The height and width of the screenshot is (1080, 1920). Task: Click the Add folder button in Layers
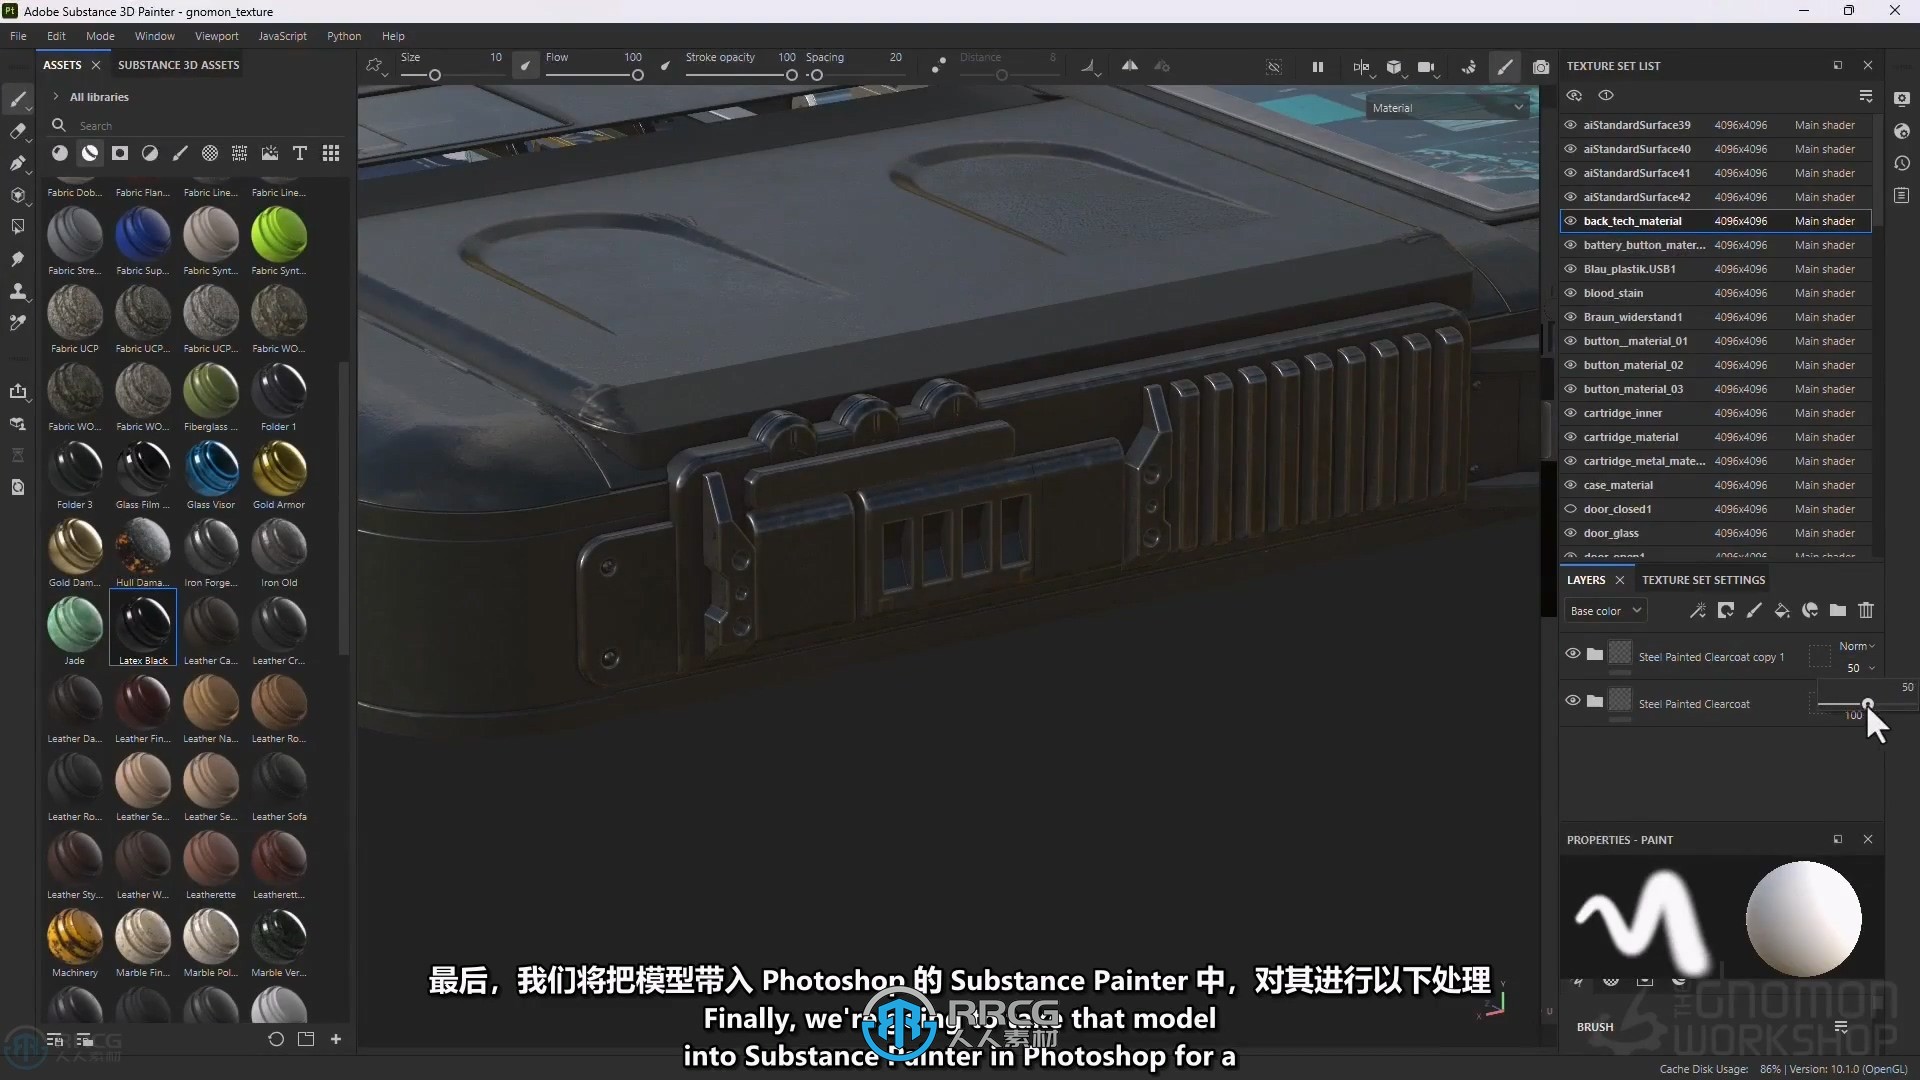1838,609
